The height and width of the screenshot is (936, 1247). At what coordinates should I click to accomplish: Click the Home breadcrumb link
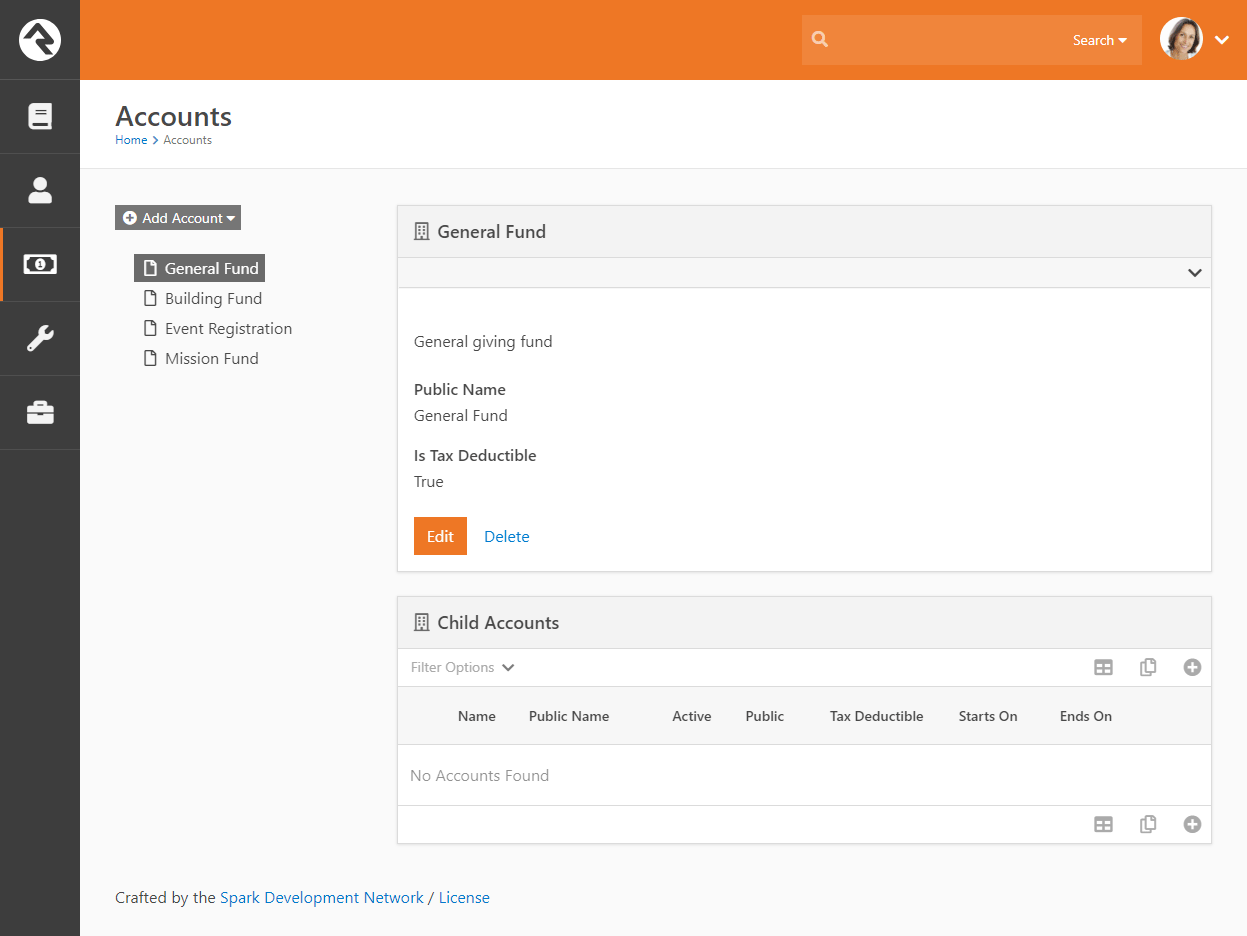click(131, 140)
